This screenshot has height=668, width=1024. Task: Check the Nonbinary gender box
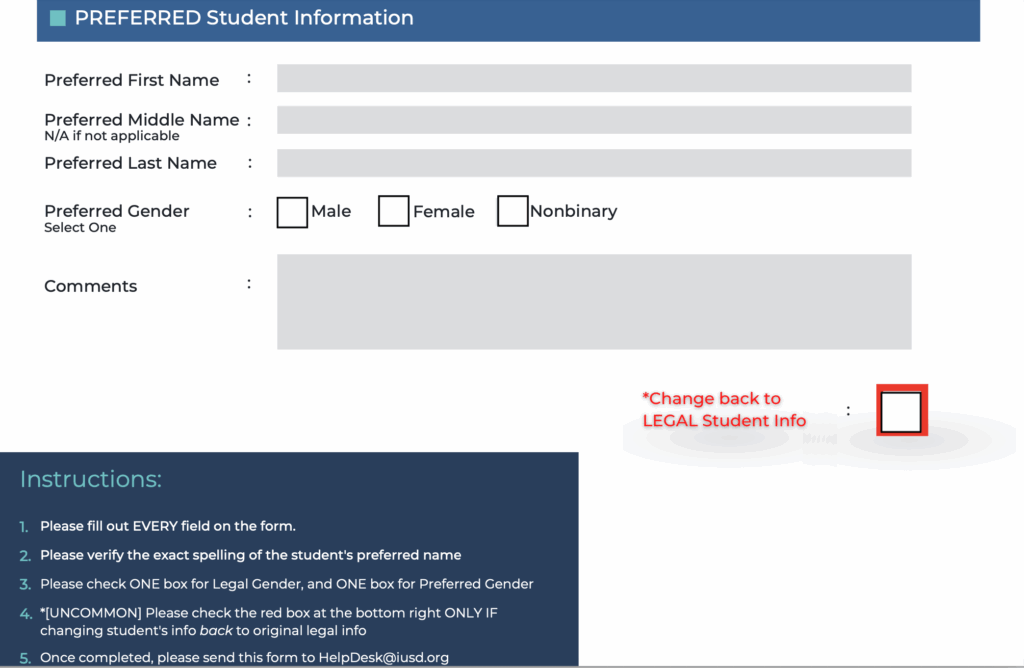(x=512, y=212)
